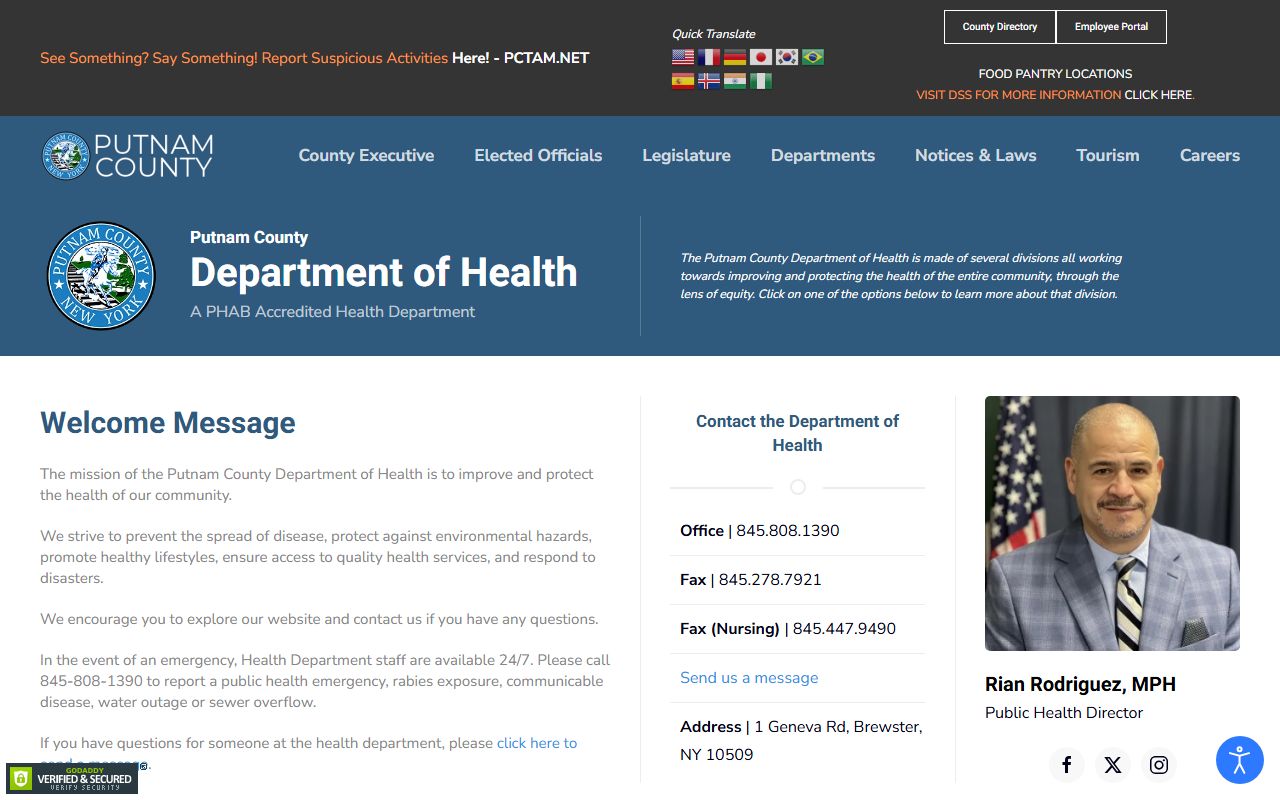Open the Facebook social icon
1280x800 pixels.
[x=1067, y=765]
